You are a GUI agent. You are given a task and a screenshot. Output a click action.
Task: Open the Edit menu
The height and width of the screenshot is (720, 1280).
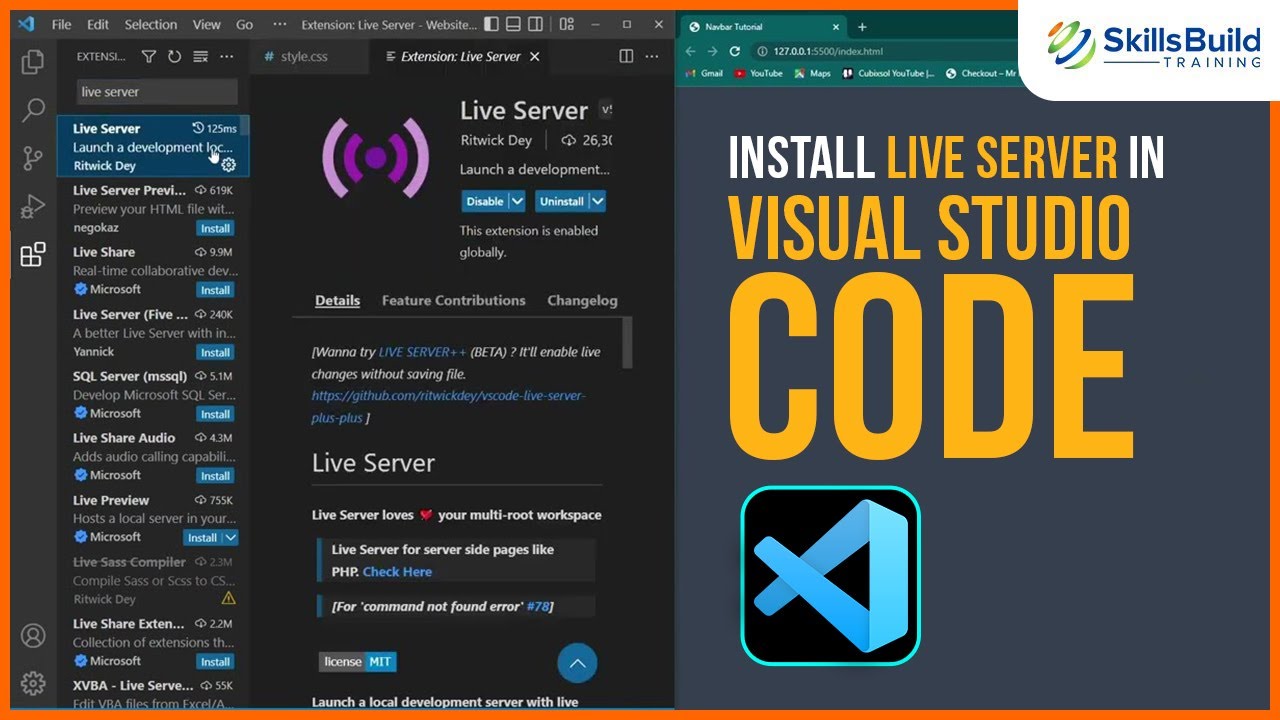coord(98,24)
